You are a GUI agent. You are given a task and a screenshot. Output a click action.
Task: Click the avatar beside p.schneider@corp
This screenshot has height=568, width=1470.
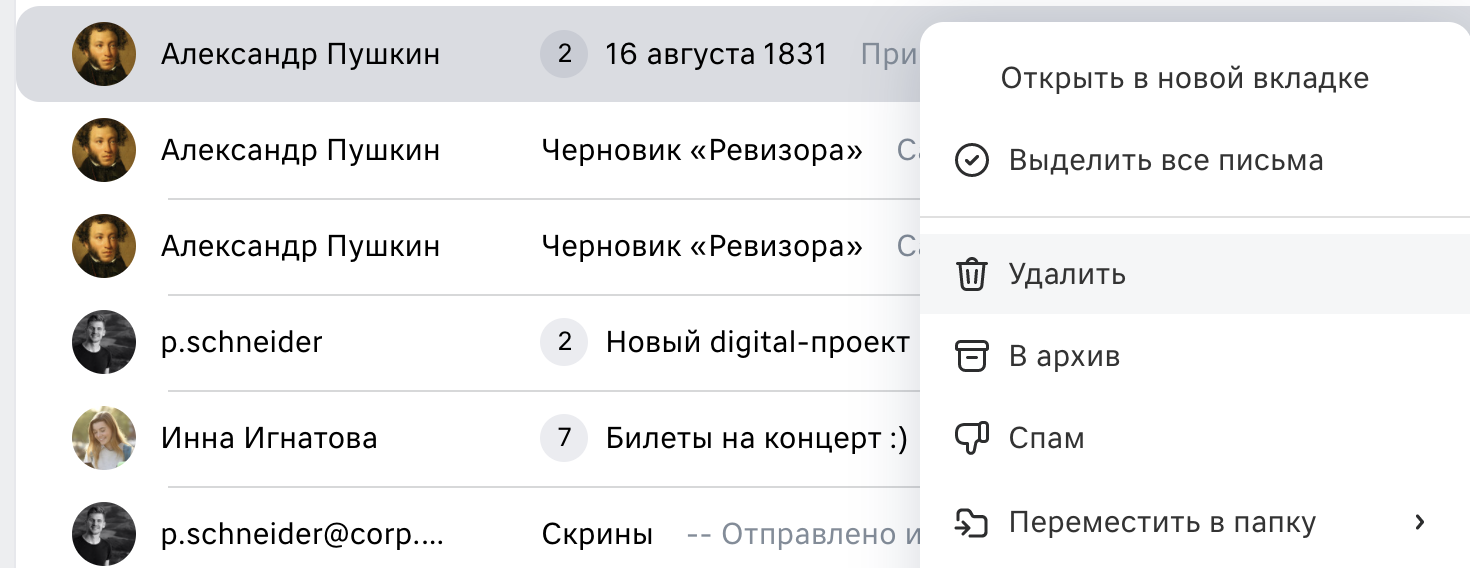pos(104,534)
